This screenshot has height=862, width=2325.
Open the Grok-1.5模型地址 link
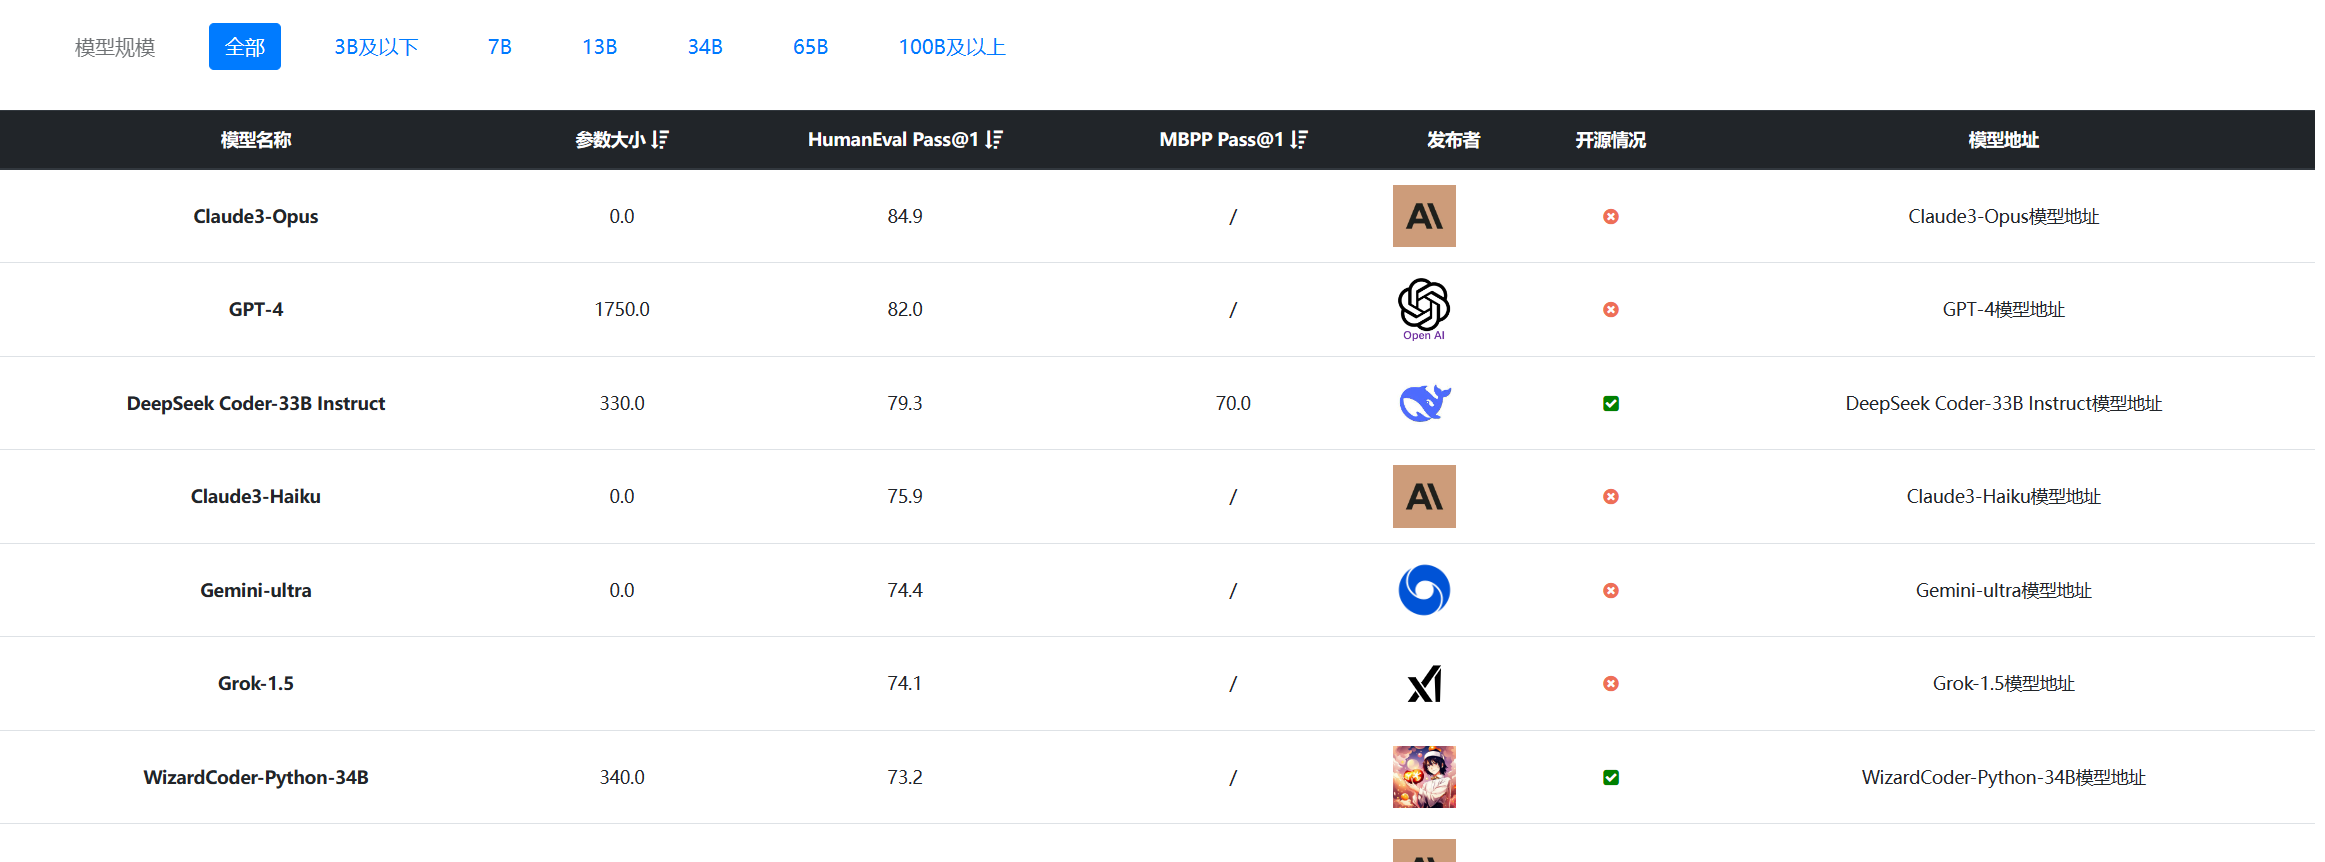(2003, 683)
